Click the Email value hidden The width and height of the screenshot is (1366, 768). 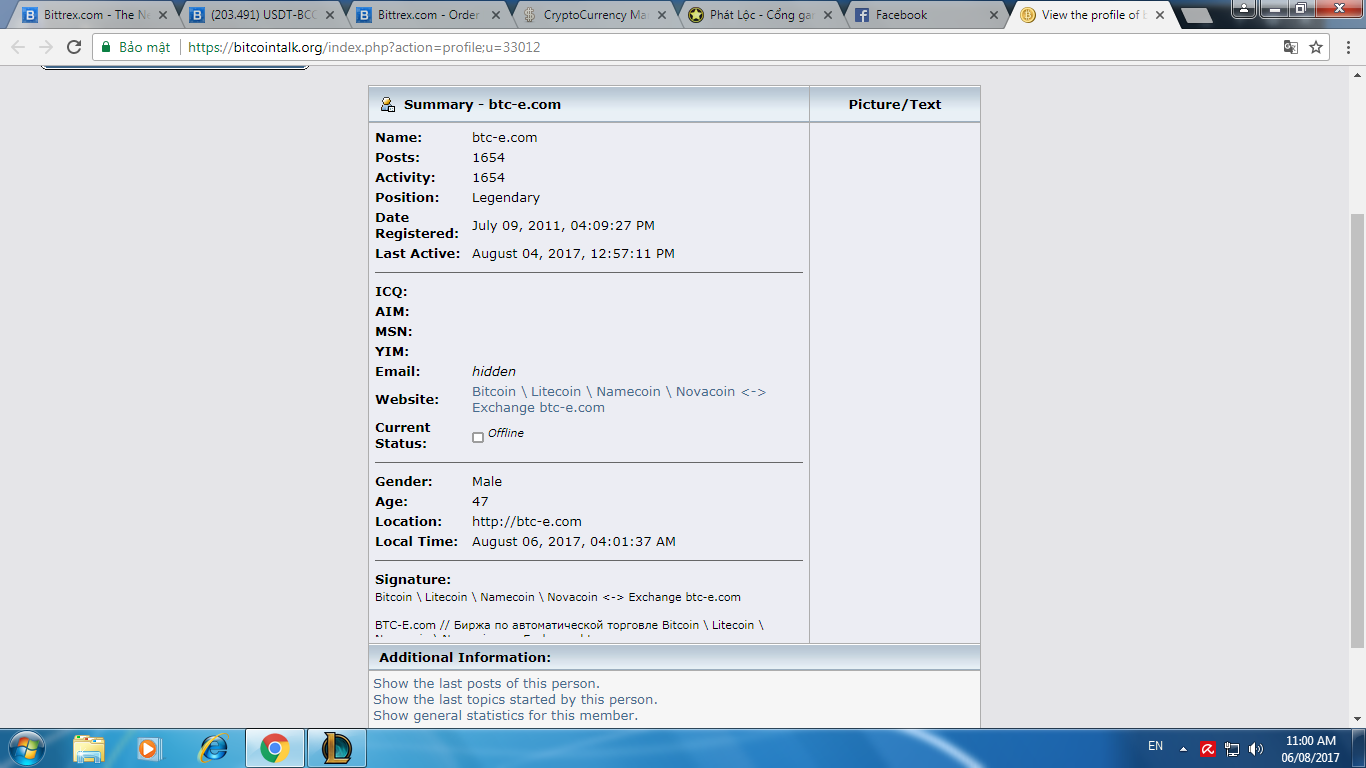coord(494,372)
